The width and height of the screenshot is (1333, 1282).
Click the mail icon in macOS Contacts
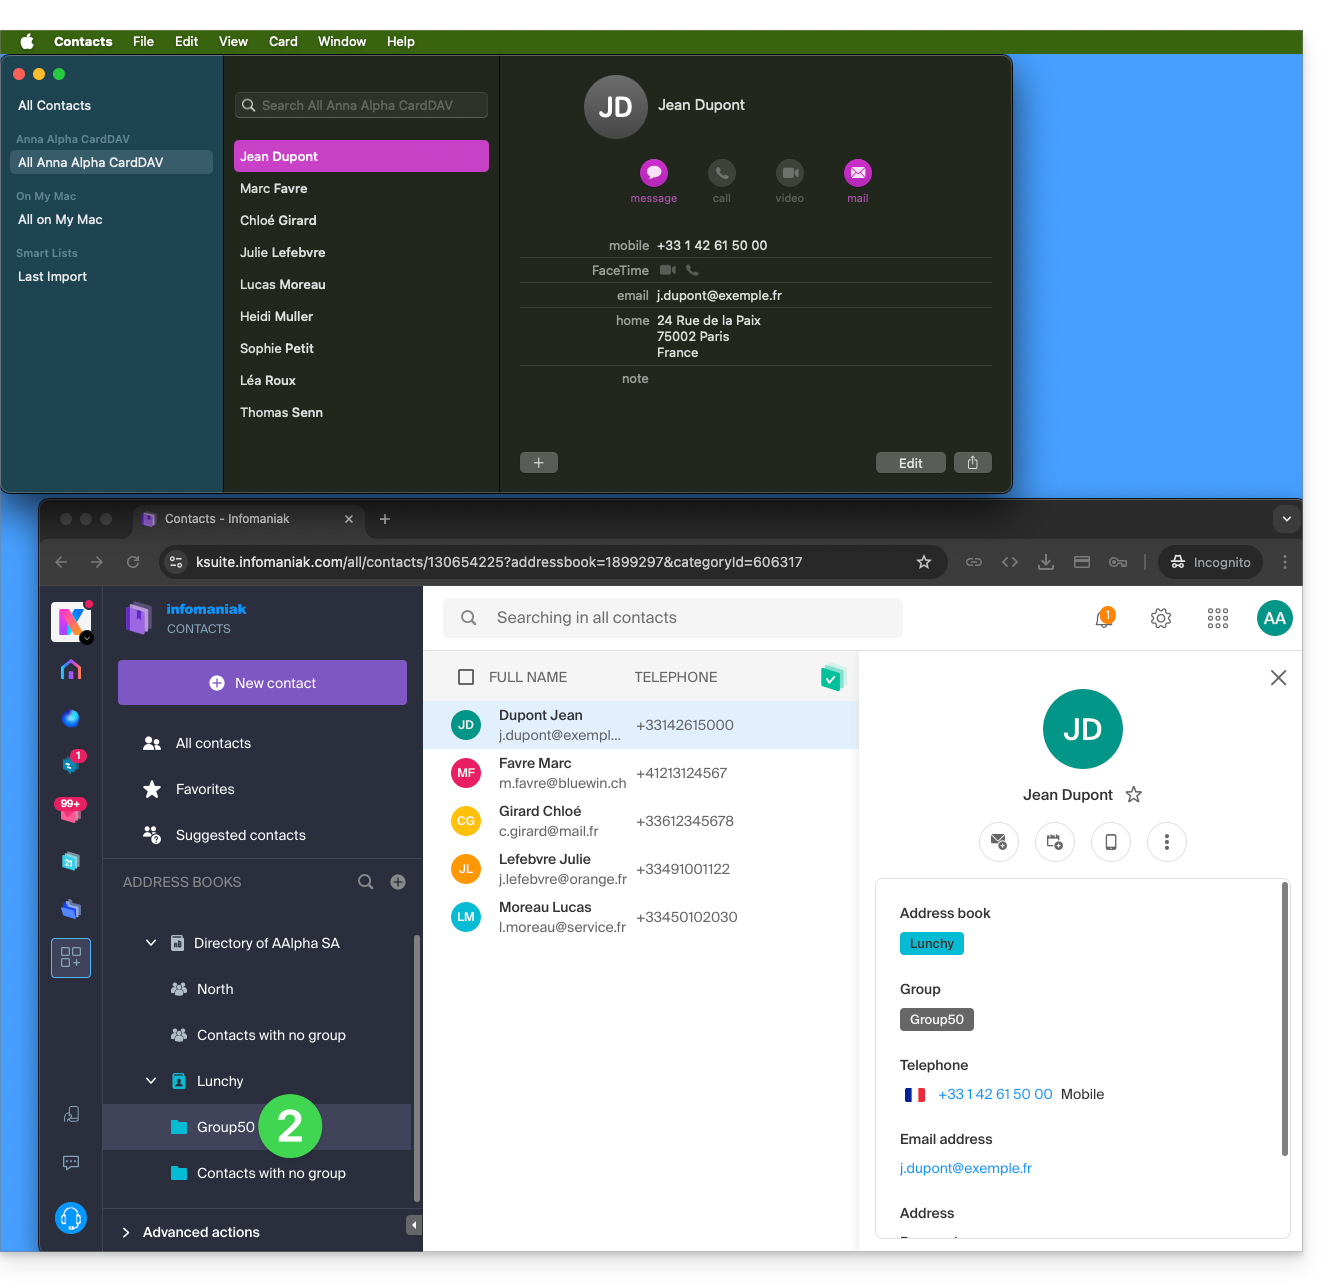[x=858, y=173]
